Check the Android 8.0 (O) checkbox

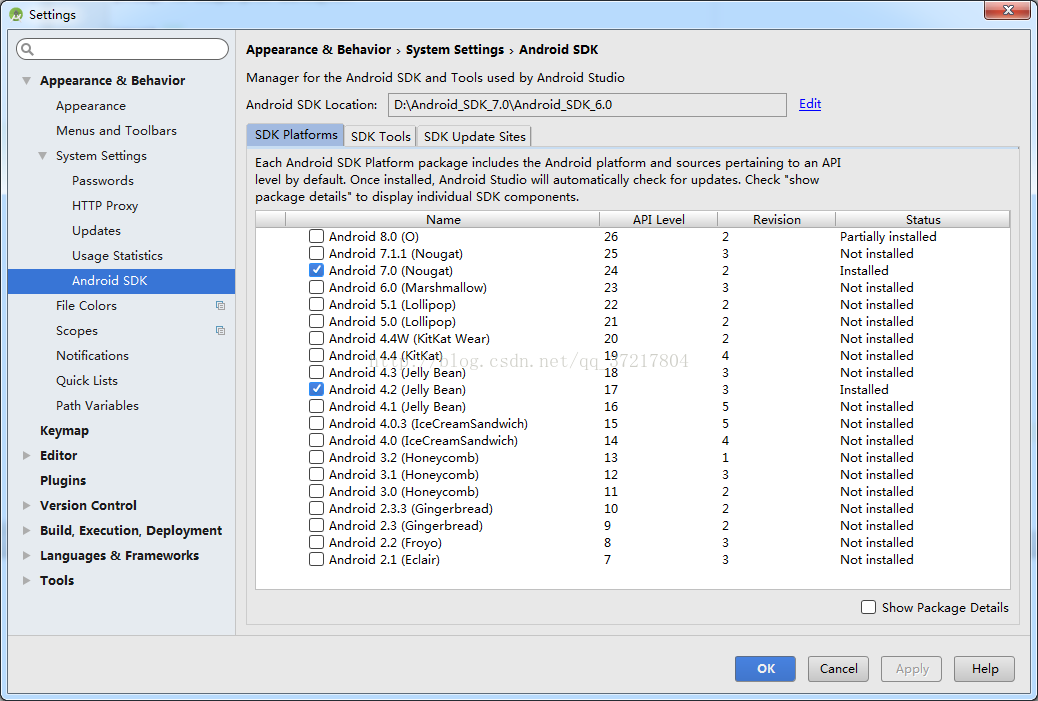click(316, 236)
